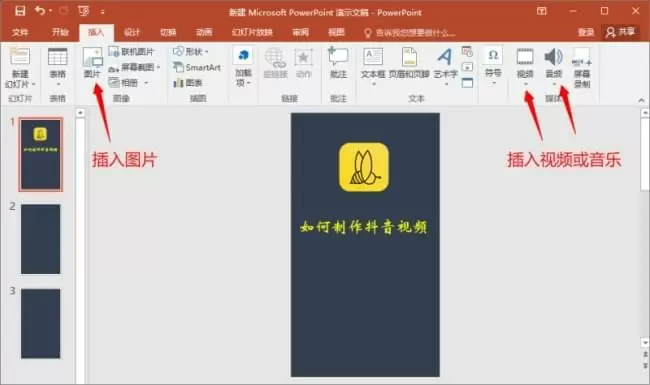The image size is (650, 385).
Task: Insert a Chart (图表)
Action: pos(188,83)
